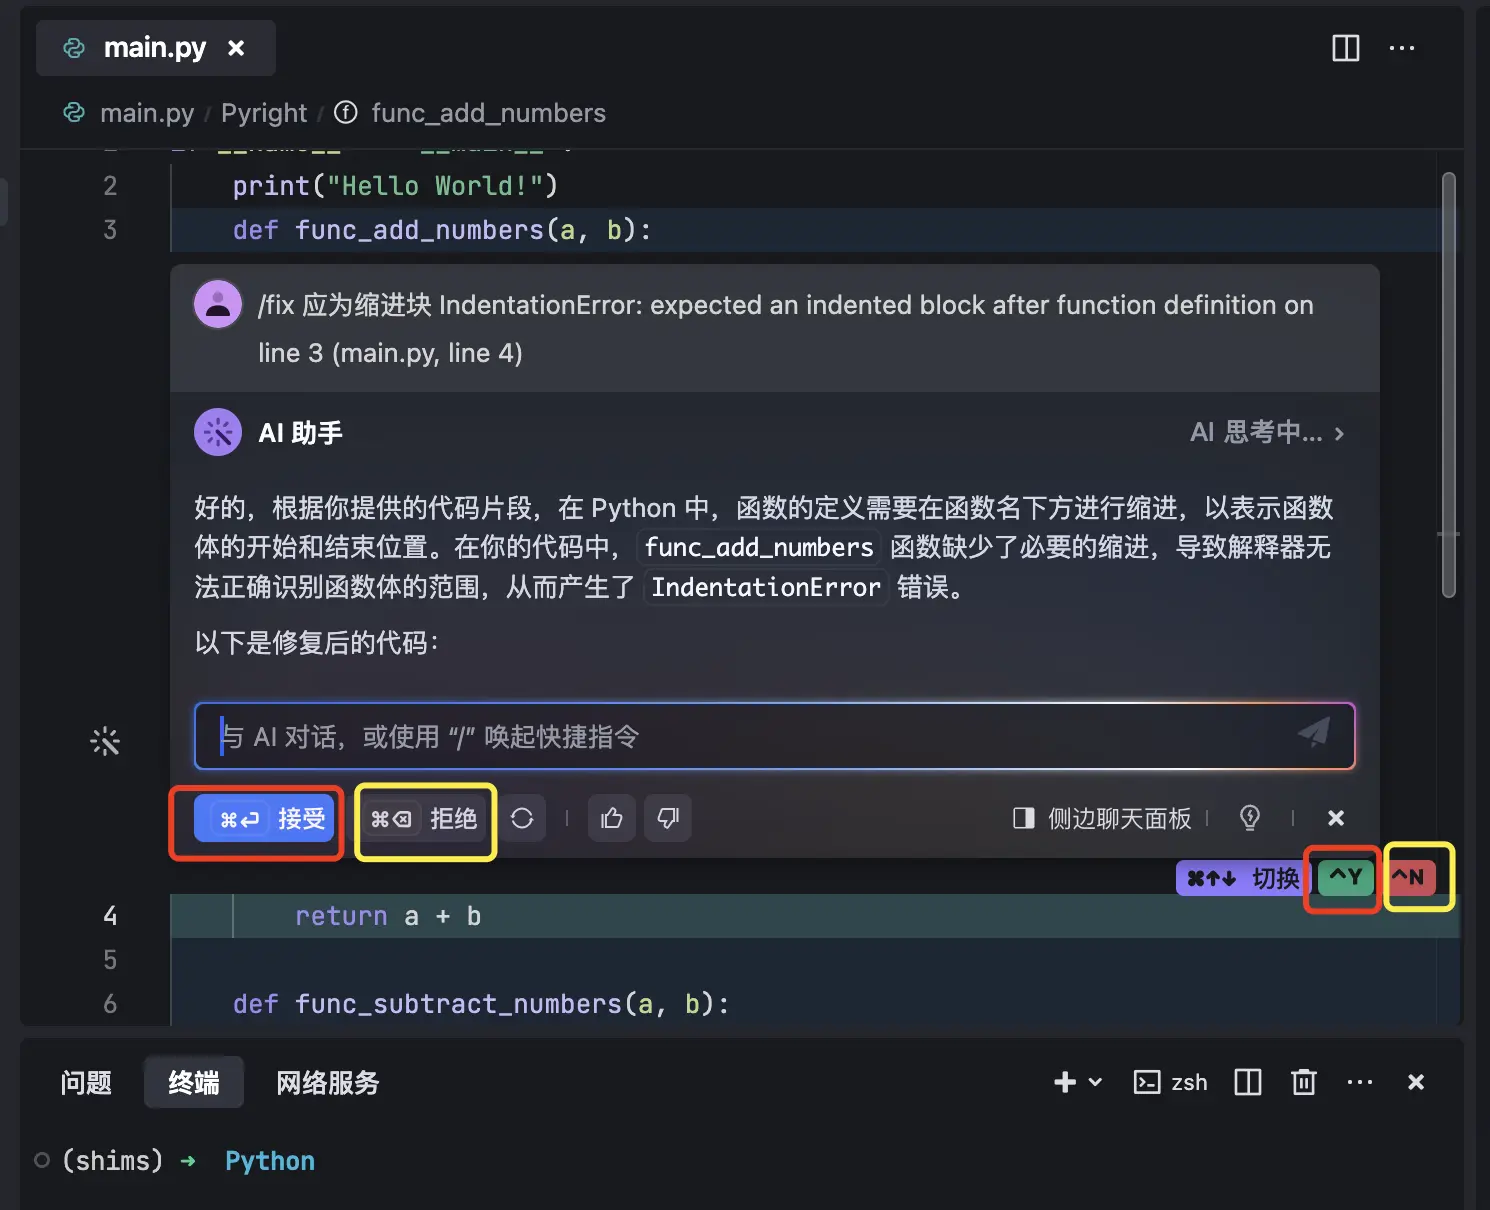
Task: Open terminal panel more options
Action: pos(1360,1082)
